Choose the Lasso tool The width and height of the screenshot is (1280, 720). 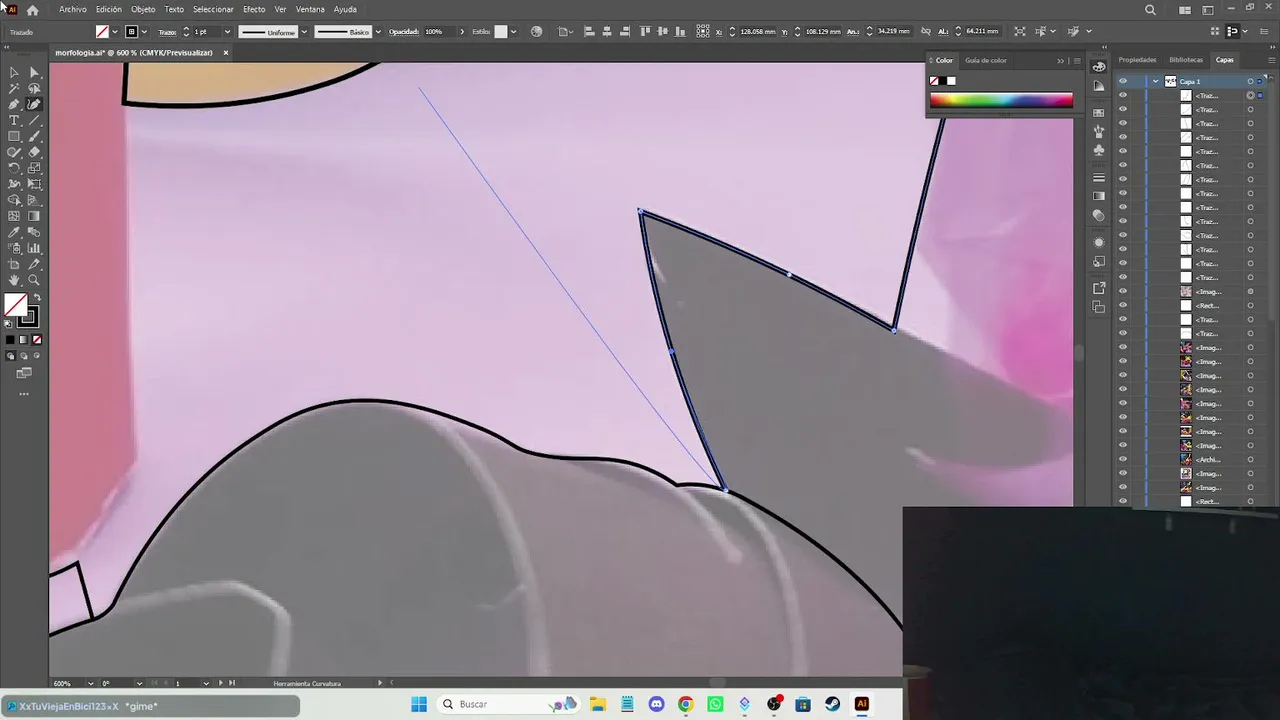[x=34, y=88]
